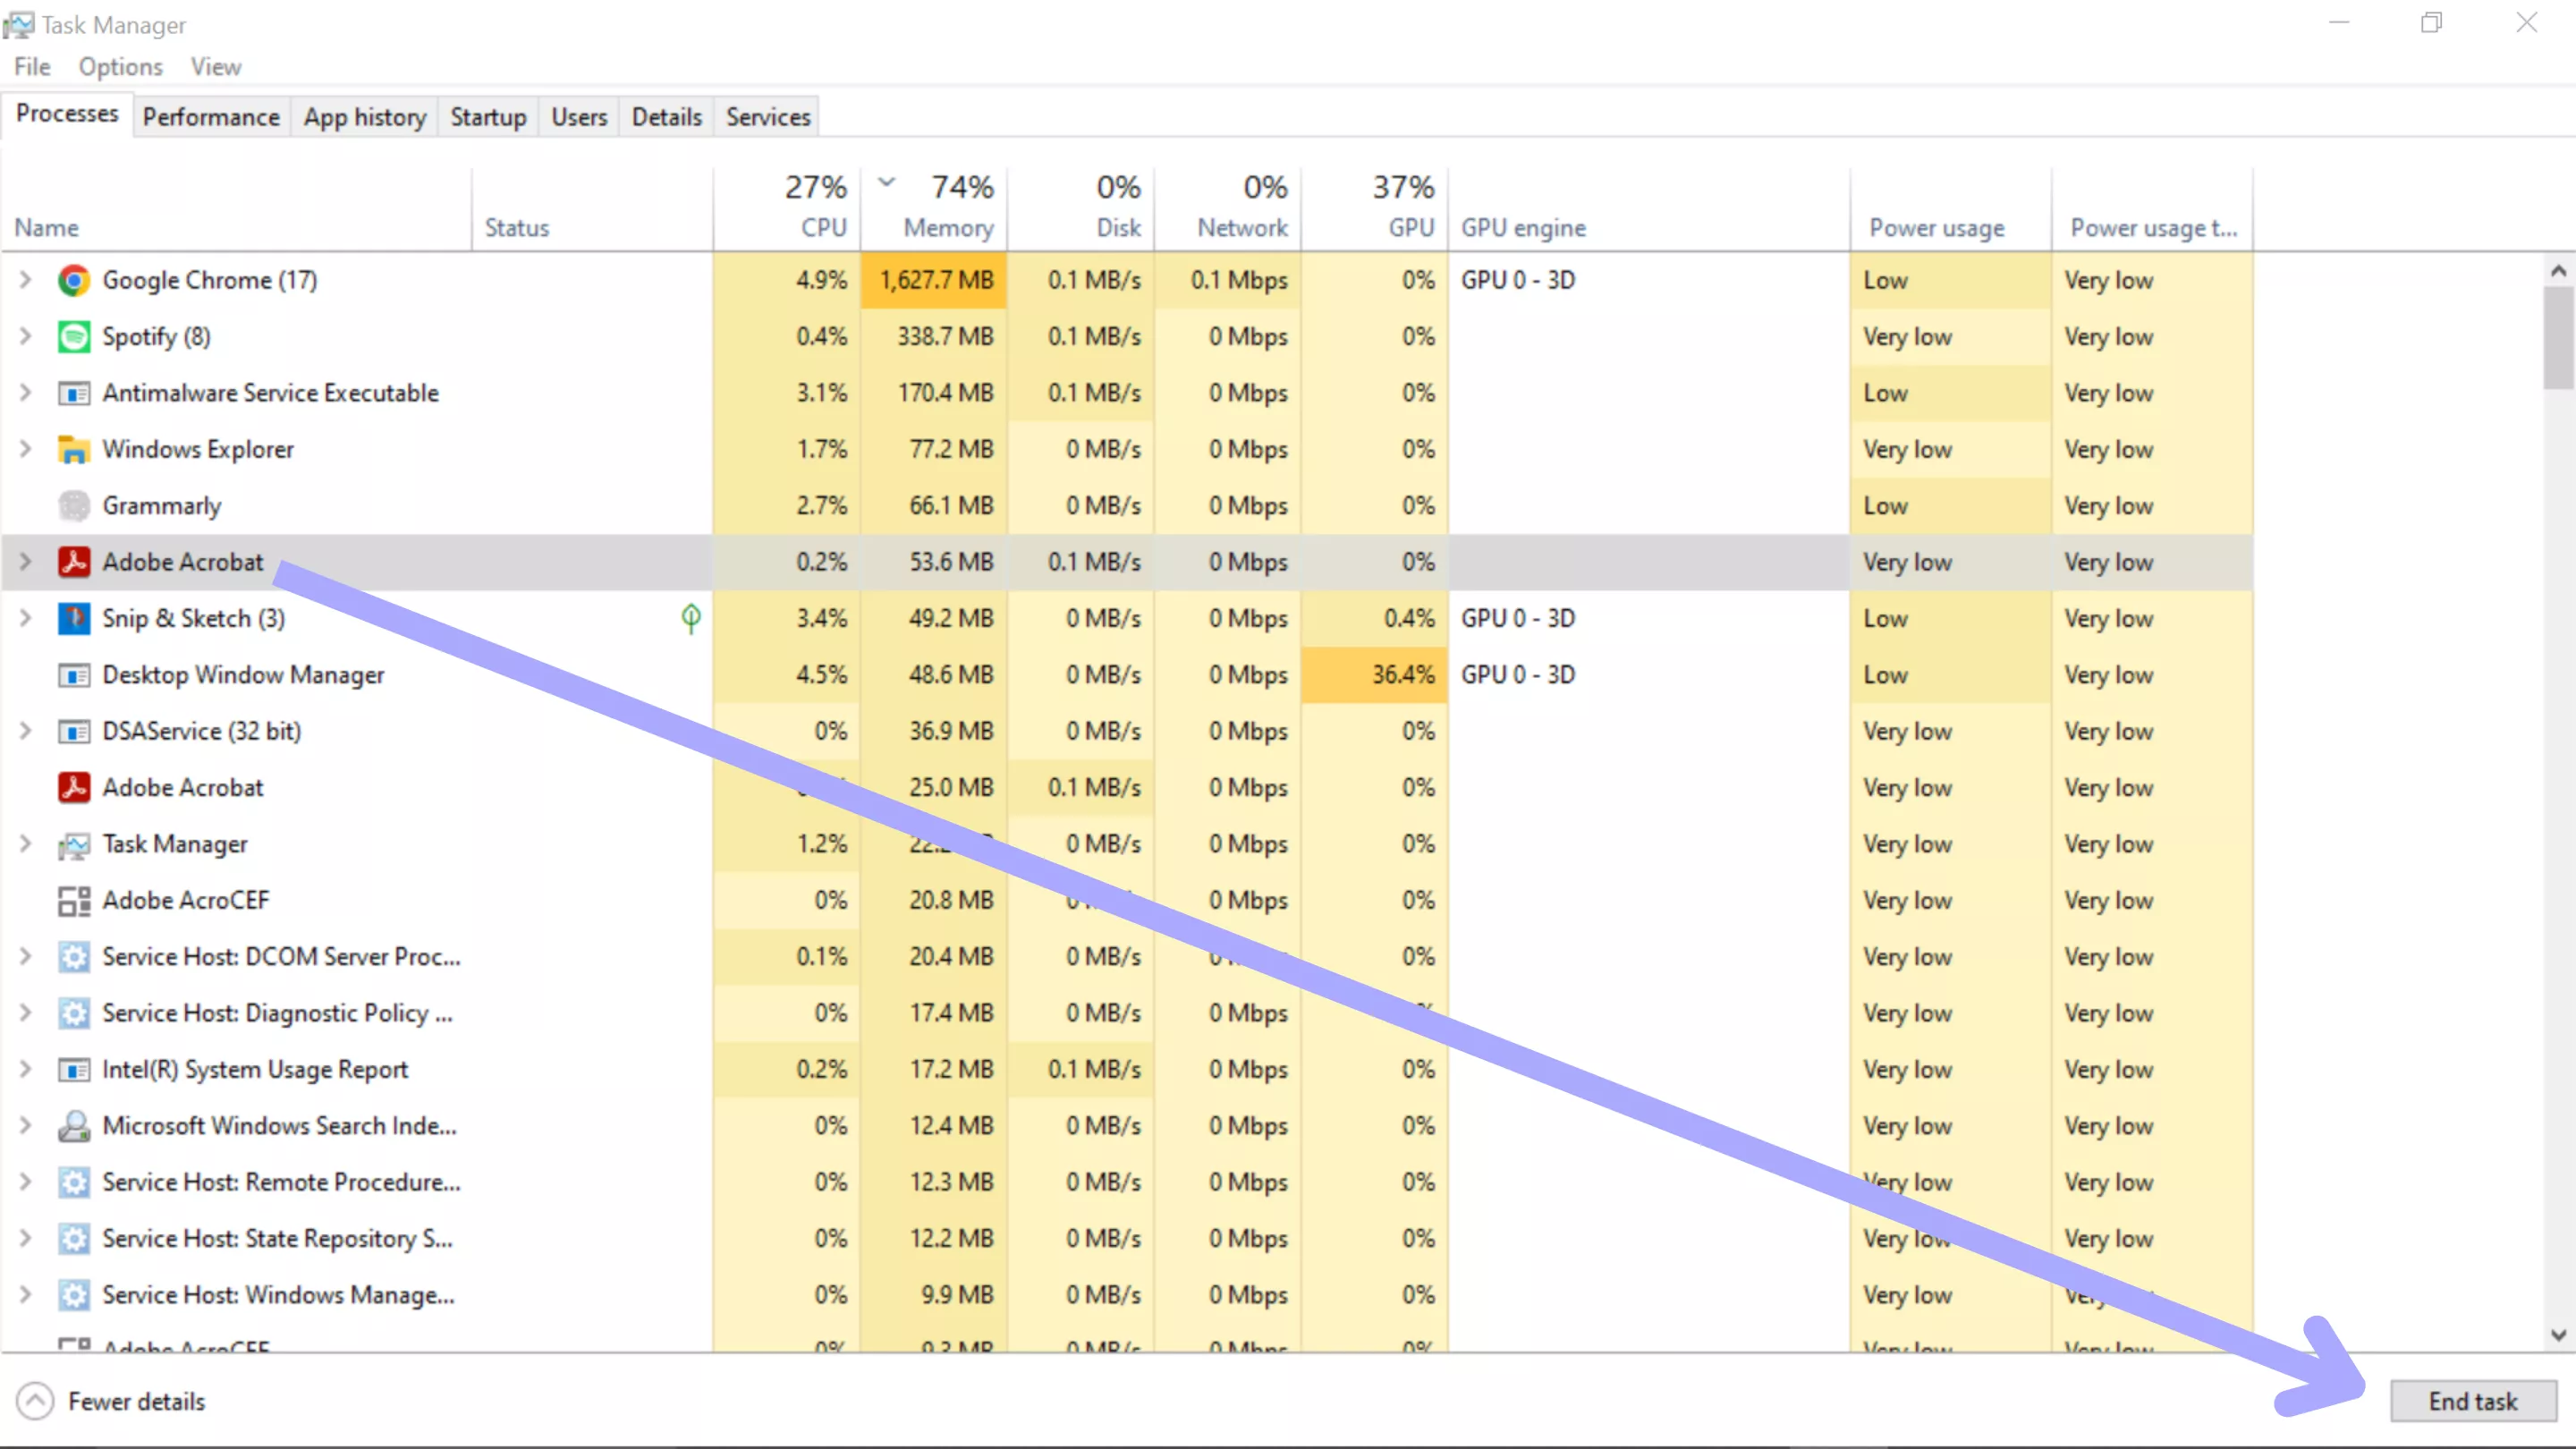This screenshot has height=1449, width=2576.
Task: Click the Windows Explorer folder icon
Action: click(73, 449)
